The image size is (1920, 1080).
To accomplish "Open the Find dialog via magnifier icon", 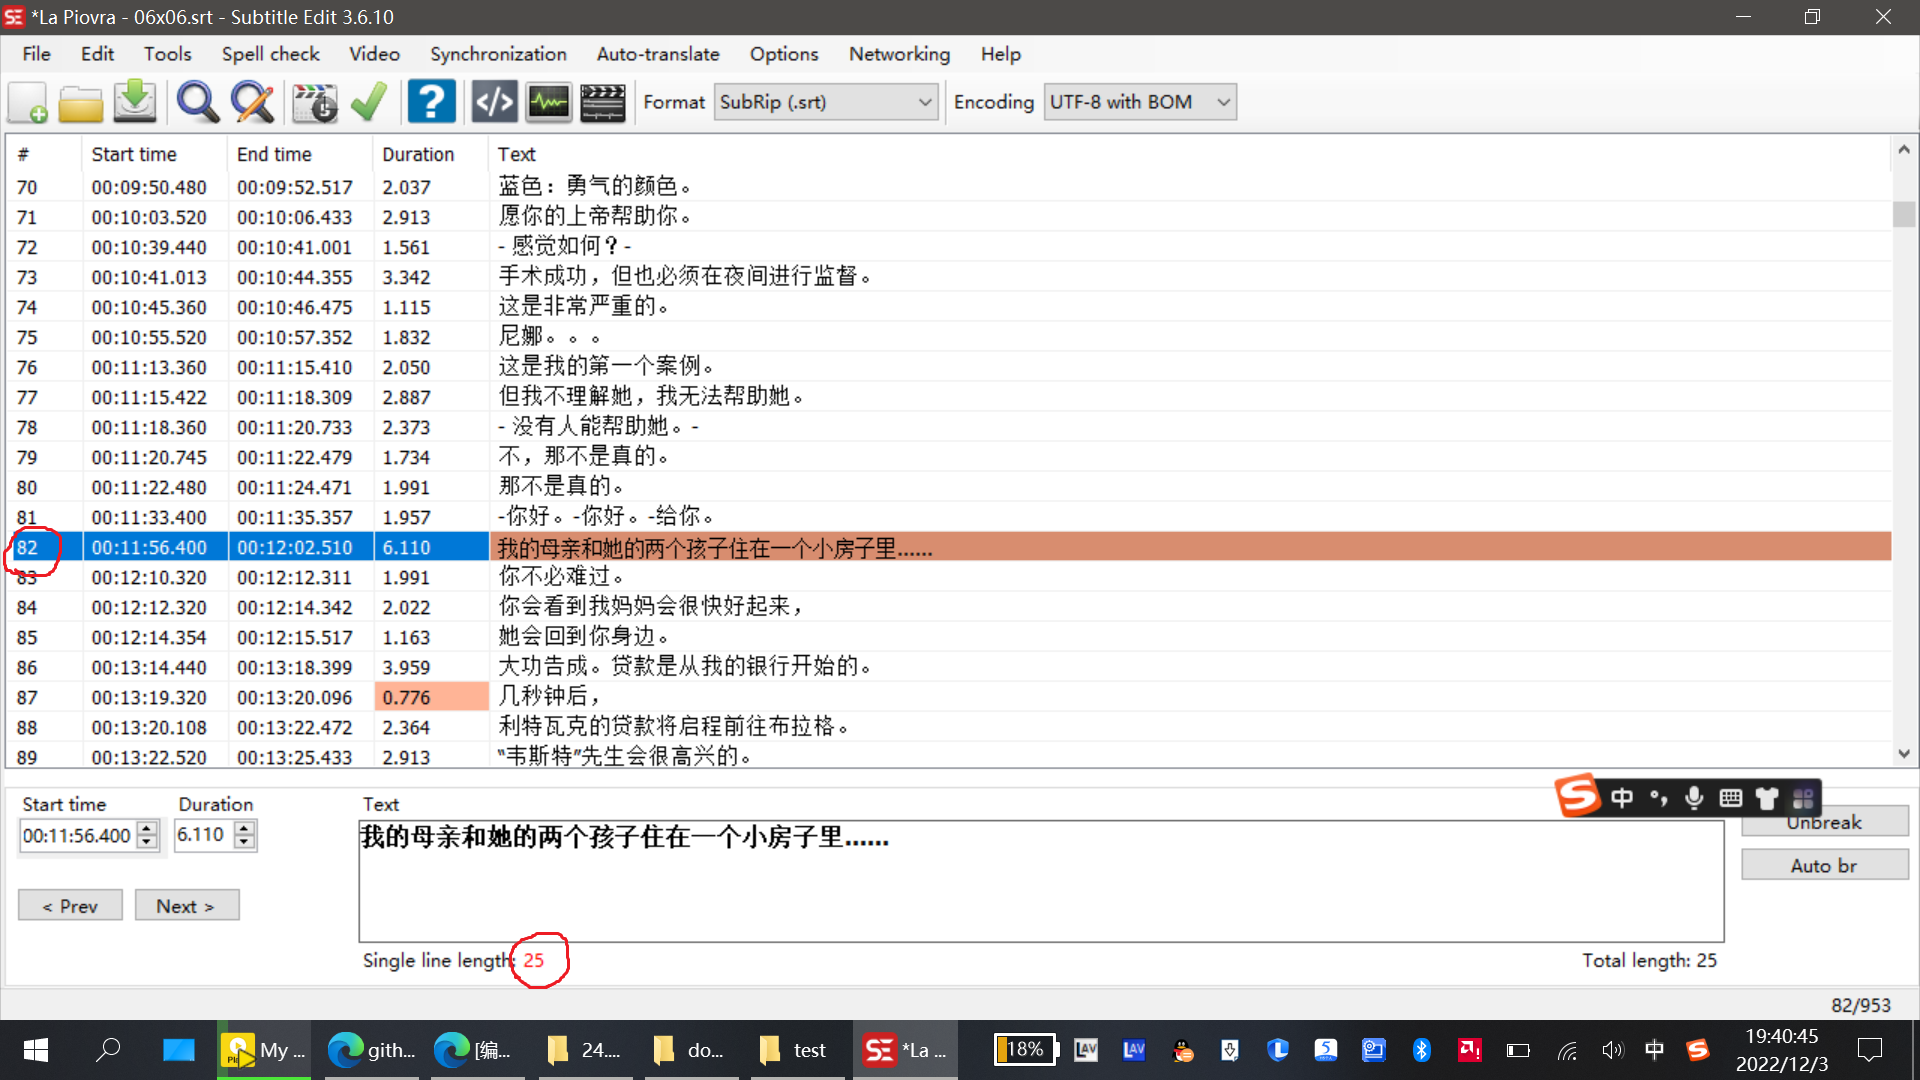I will click(x=197, y=102).
